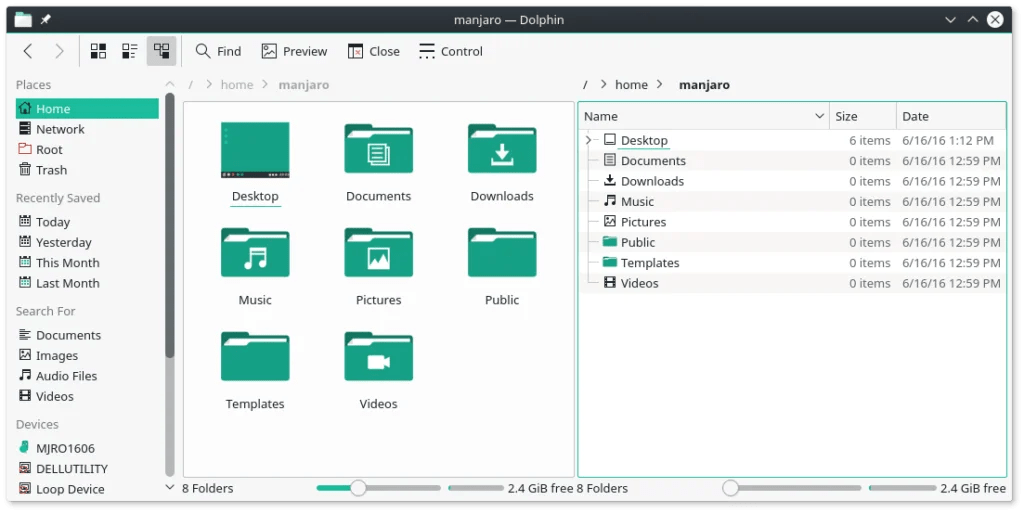Select Videos row in details list
The image size is (1024, 513).
(792, 283)
